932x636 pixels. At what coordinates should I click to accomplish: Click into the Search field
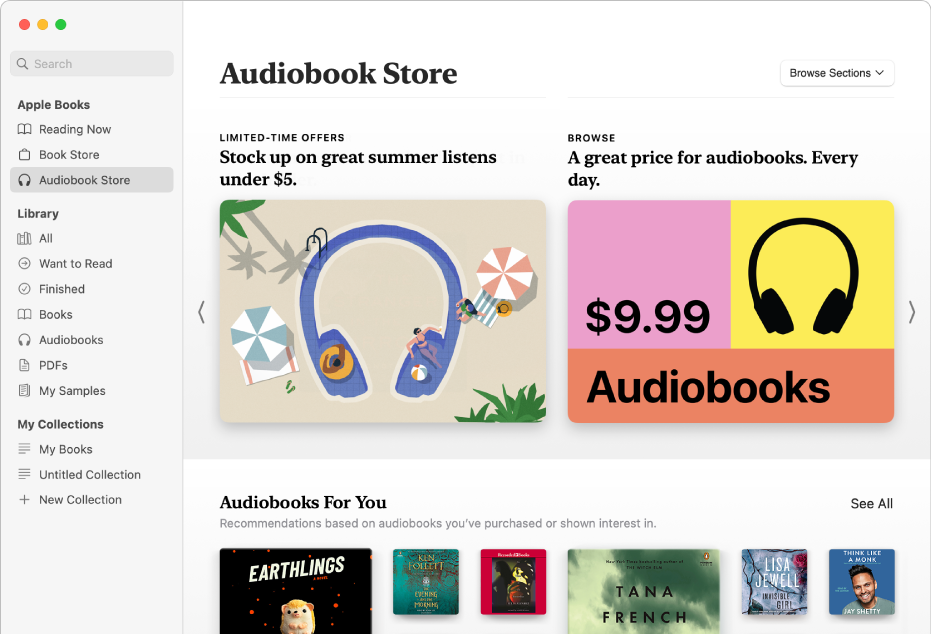[x=92, y=64]
